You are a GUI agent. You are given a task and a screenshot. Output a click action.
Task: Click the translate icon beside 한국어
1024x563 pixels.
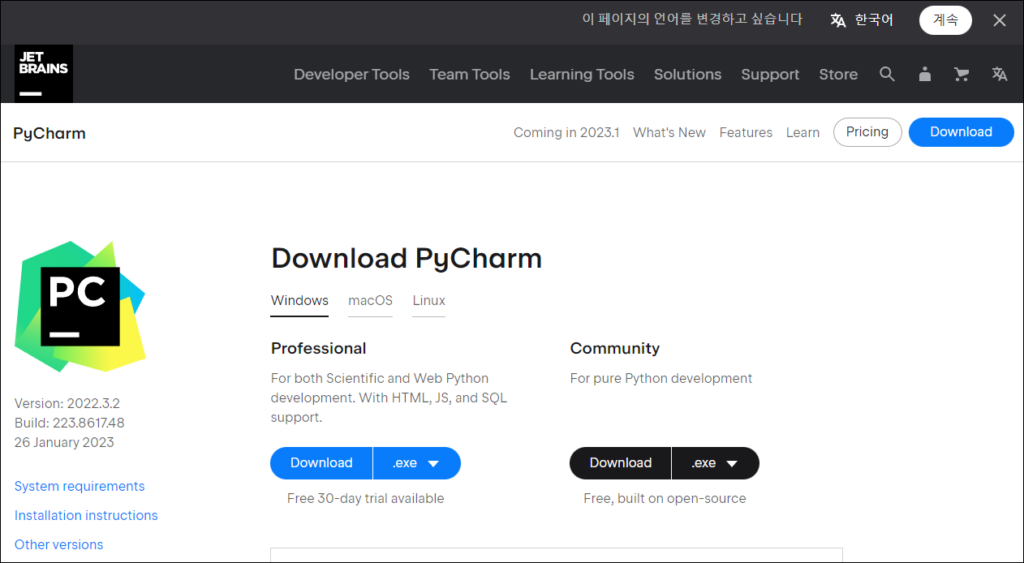coord(838,20)
